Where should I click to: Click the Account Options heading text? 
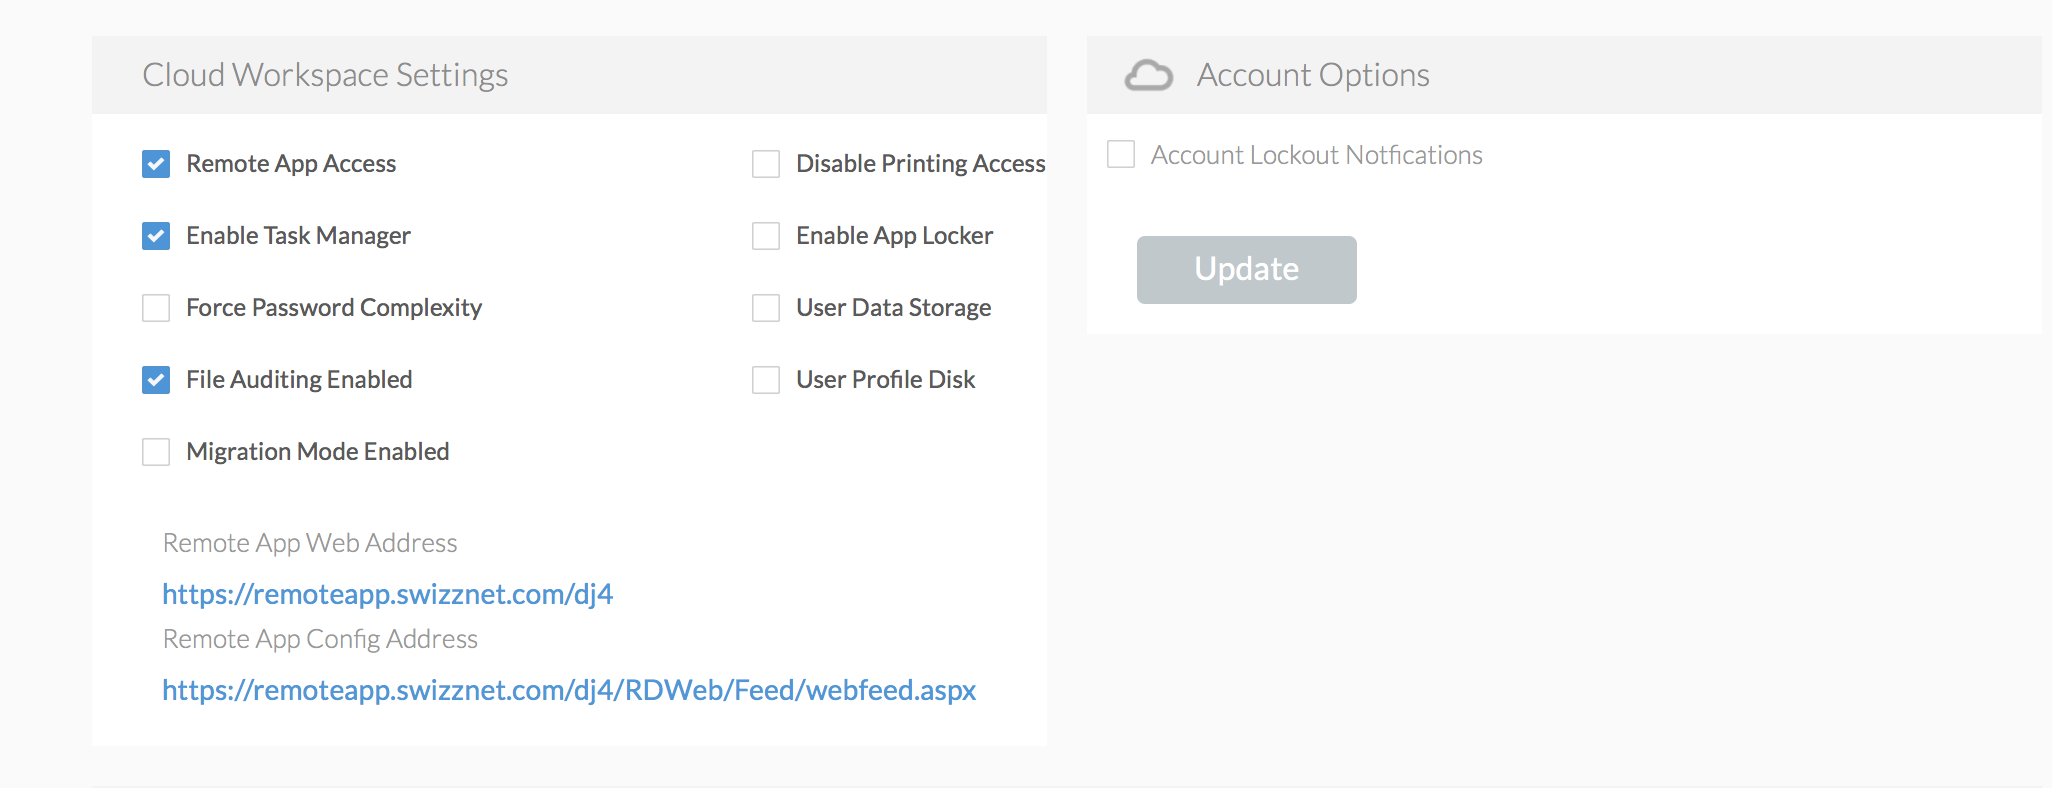[x=1313, y=75]
